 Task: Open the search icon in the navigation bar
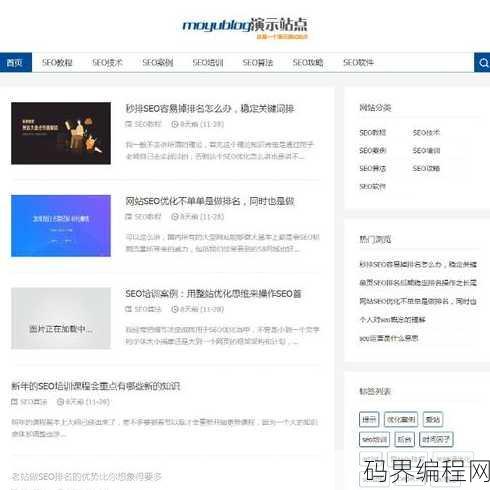click(x=483, y=62)
